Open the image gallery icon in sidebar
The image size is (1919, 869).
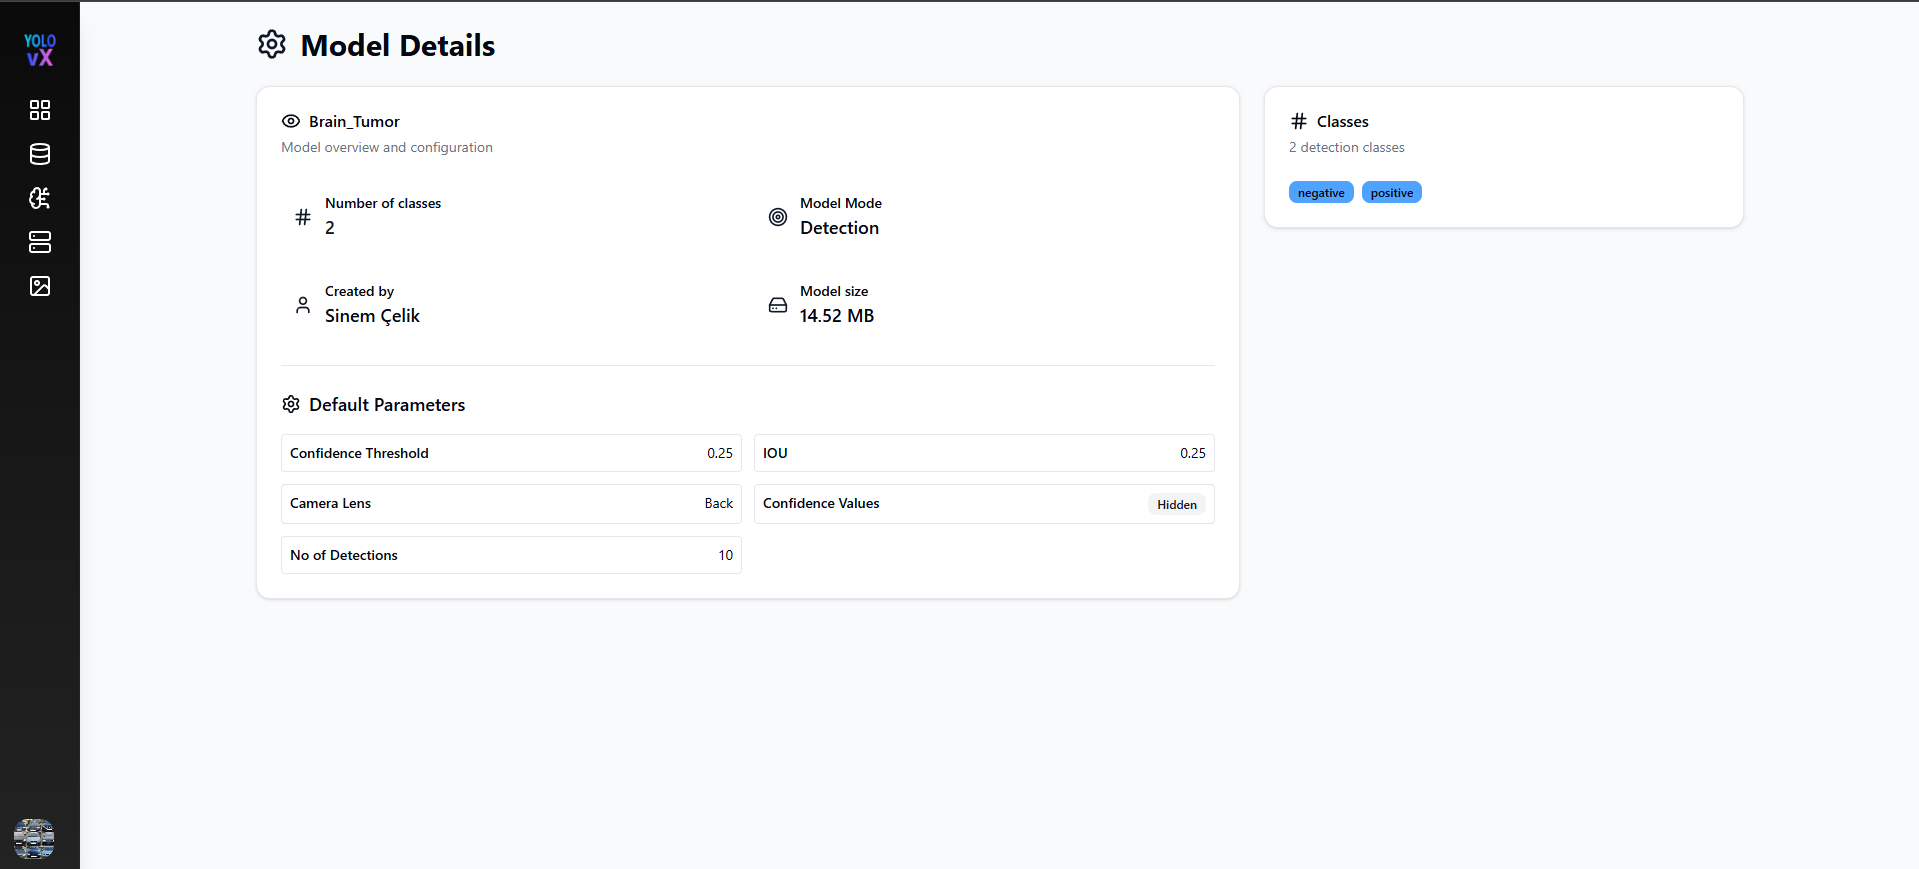40,286
